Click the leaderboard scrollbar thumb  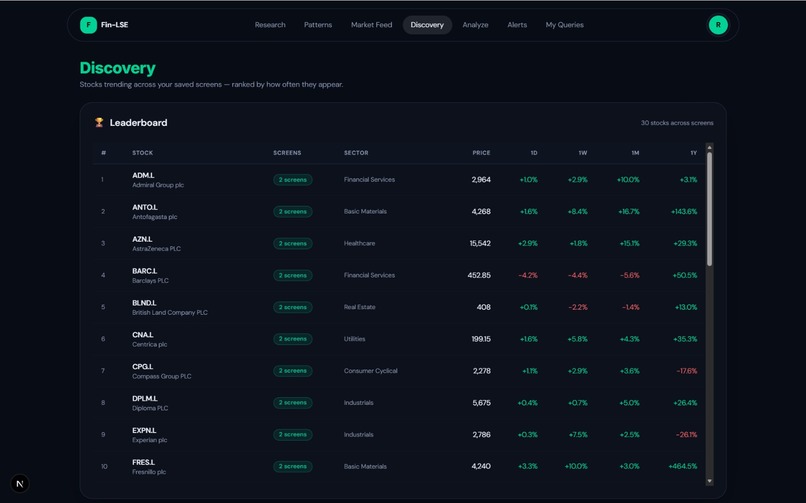click(x=709, y=209)
